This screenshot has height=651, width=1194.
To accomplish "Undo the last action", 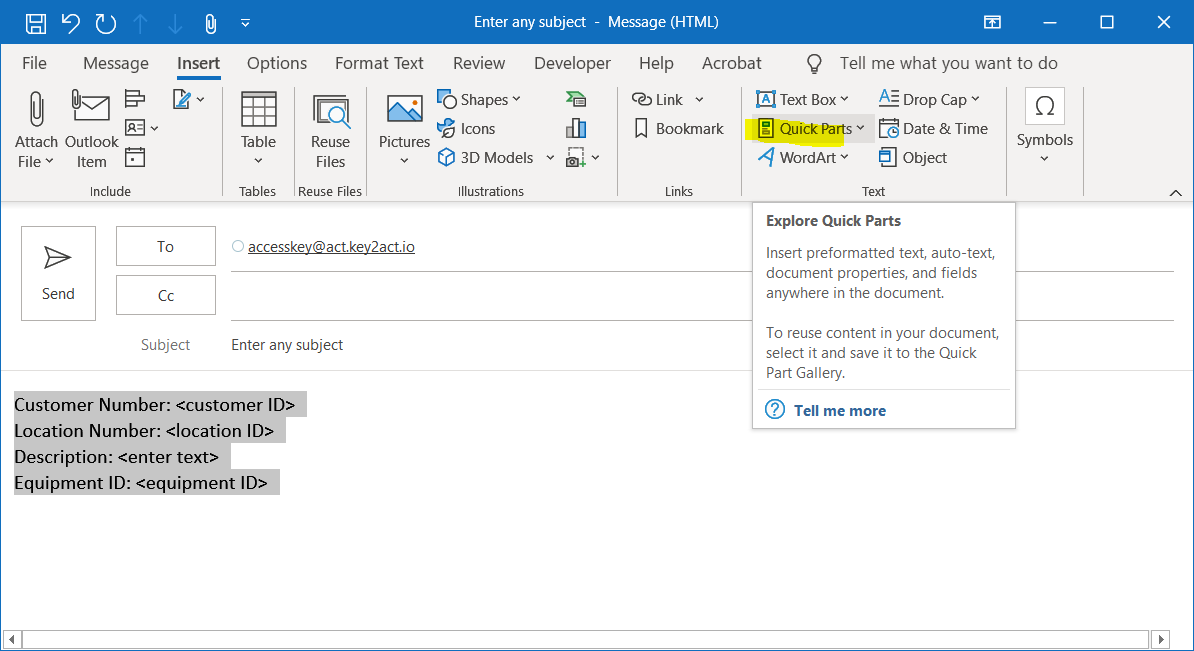I will pos(70,22).
